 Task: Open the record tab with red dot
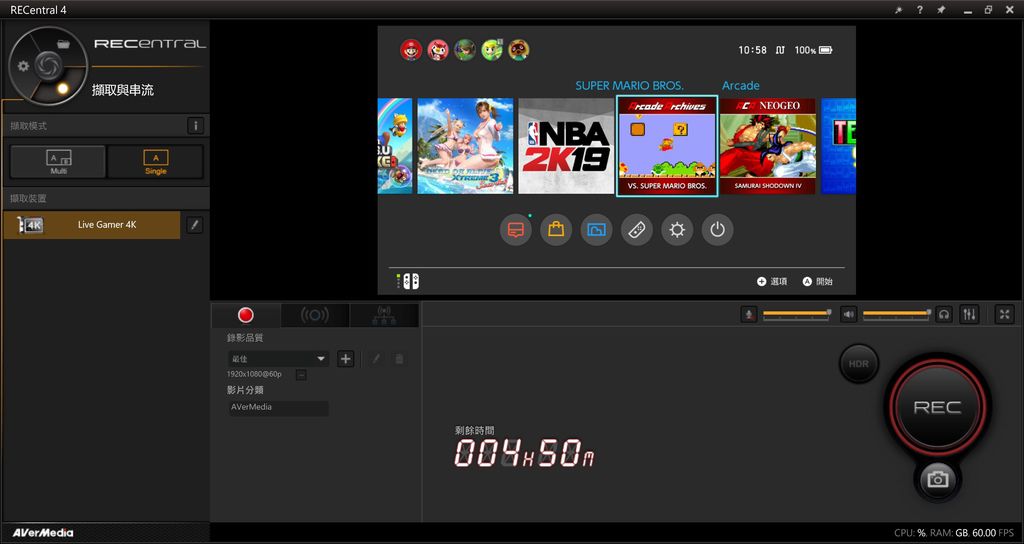pos(246,315)
